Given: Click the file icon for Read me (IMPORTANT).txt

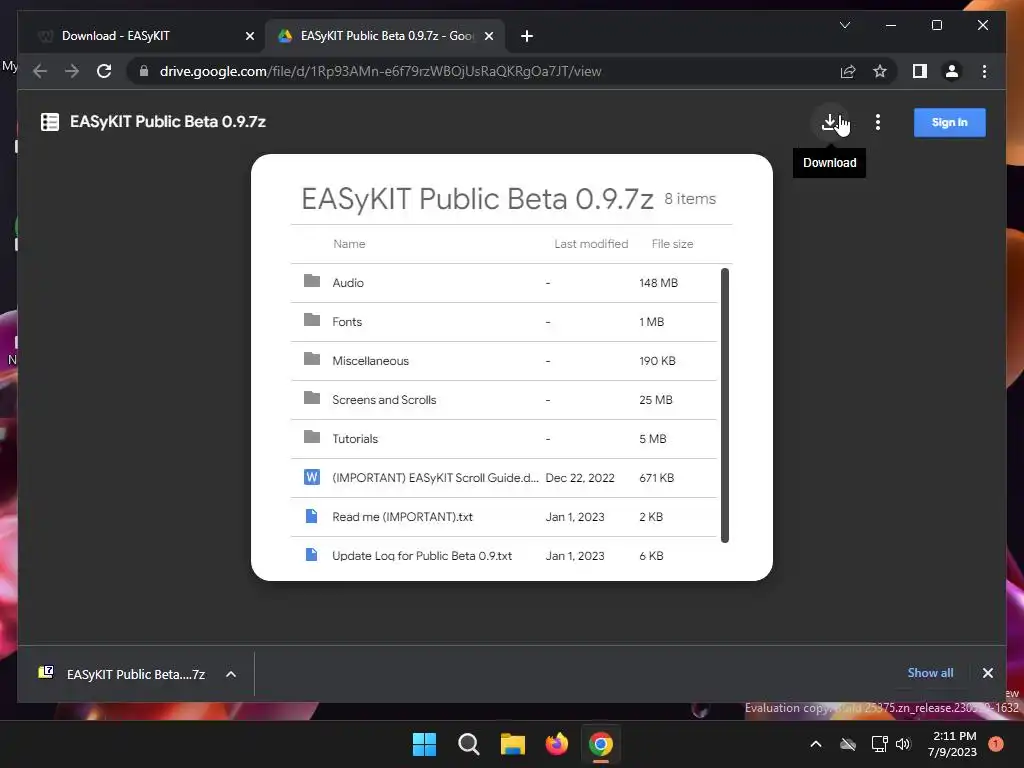Looking at the screenshot, I should coord(312,517).
